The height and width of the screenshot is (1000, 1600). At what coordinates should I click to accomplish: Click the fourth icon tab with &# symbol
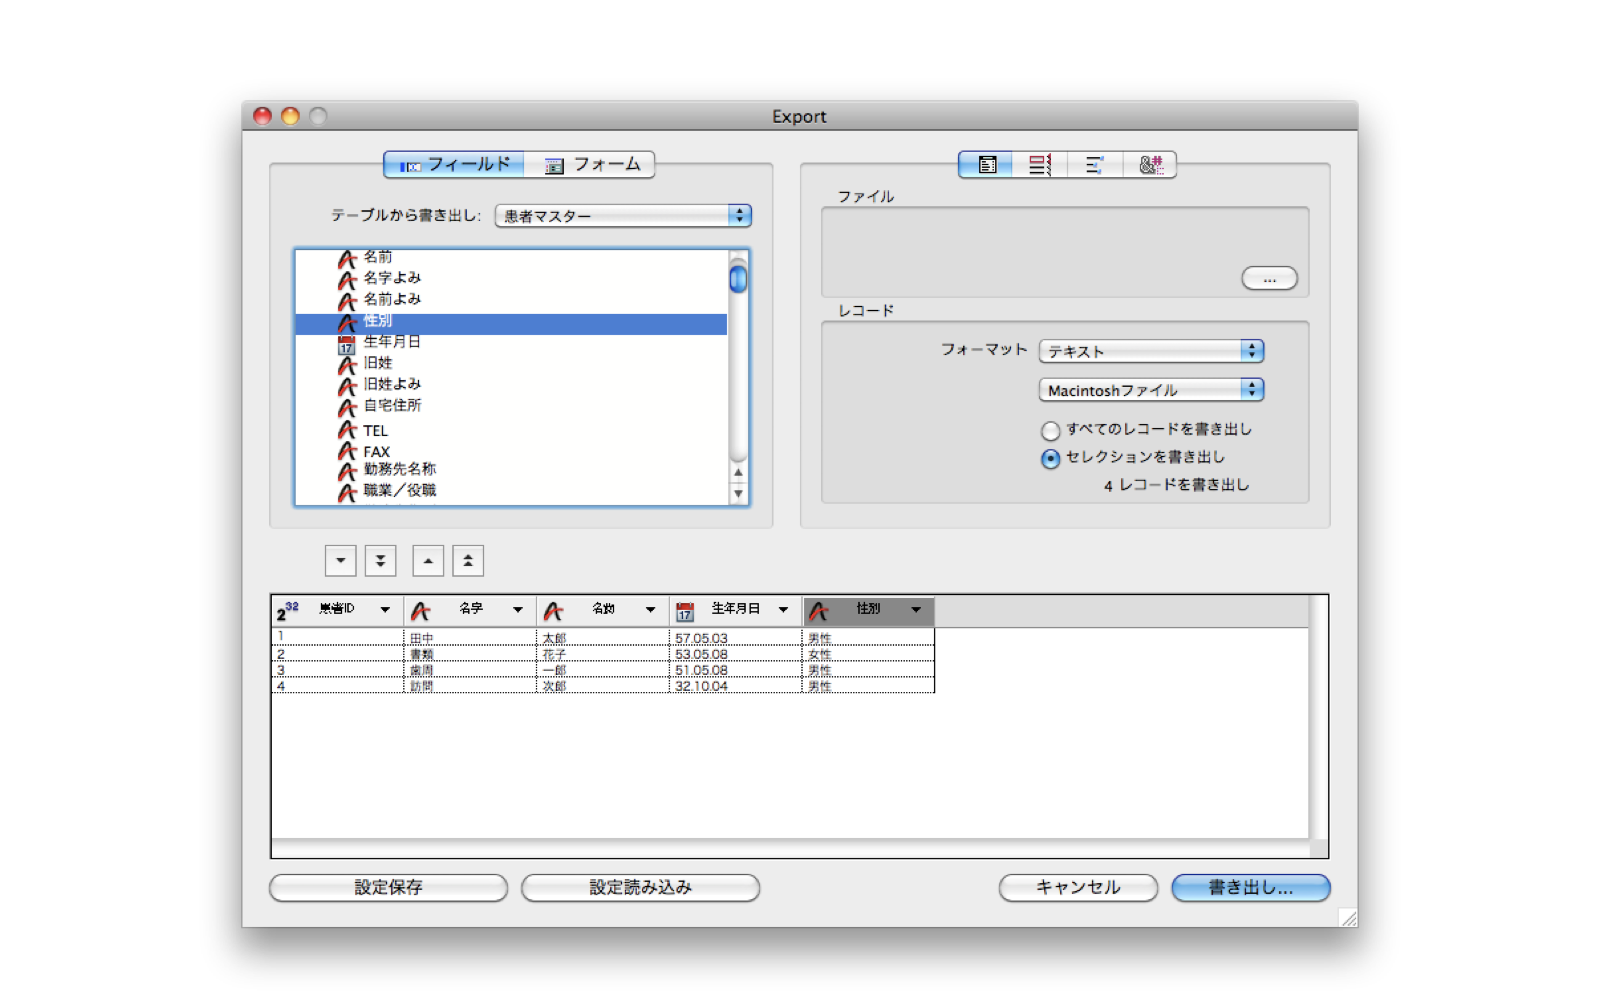click(1149, 165)
